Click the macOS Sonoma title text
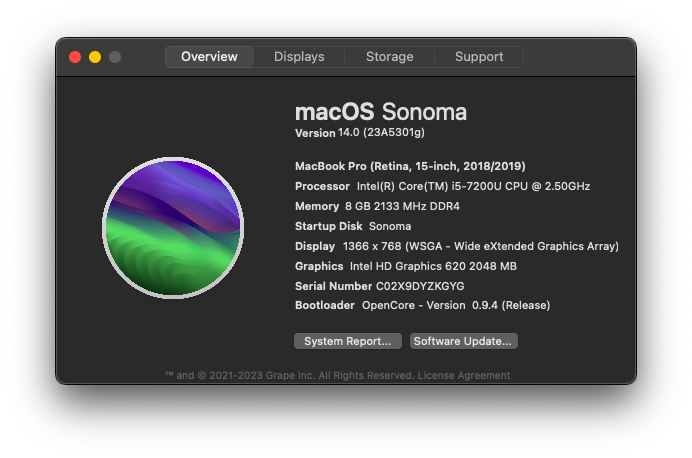Image resolution: width=692 pixels, height=458 pixels. [381, 112]
